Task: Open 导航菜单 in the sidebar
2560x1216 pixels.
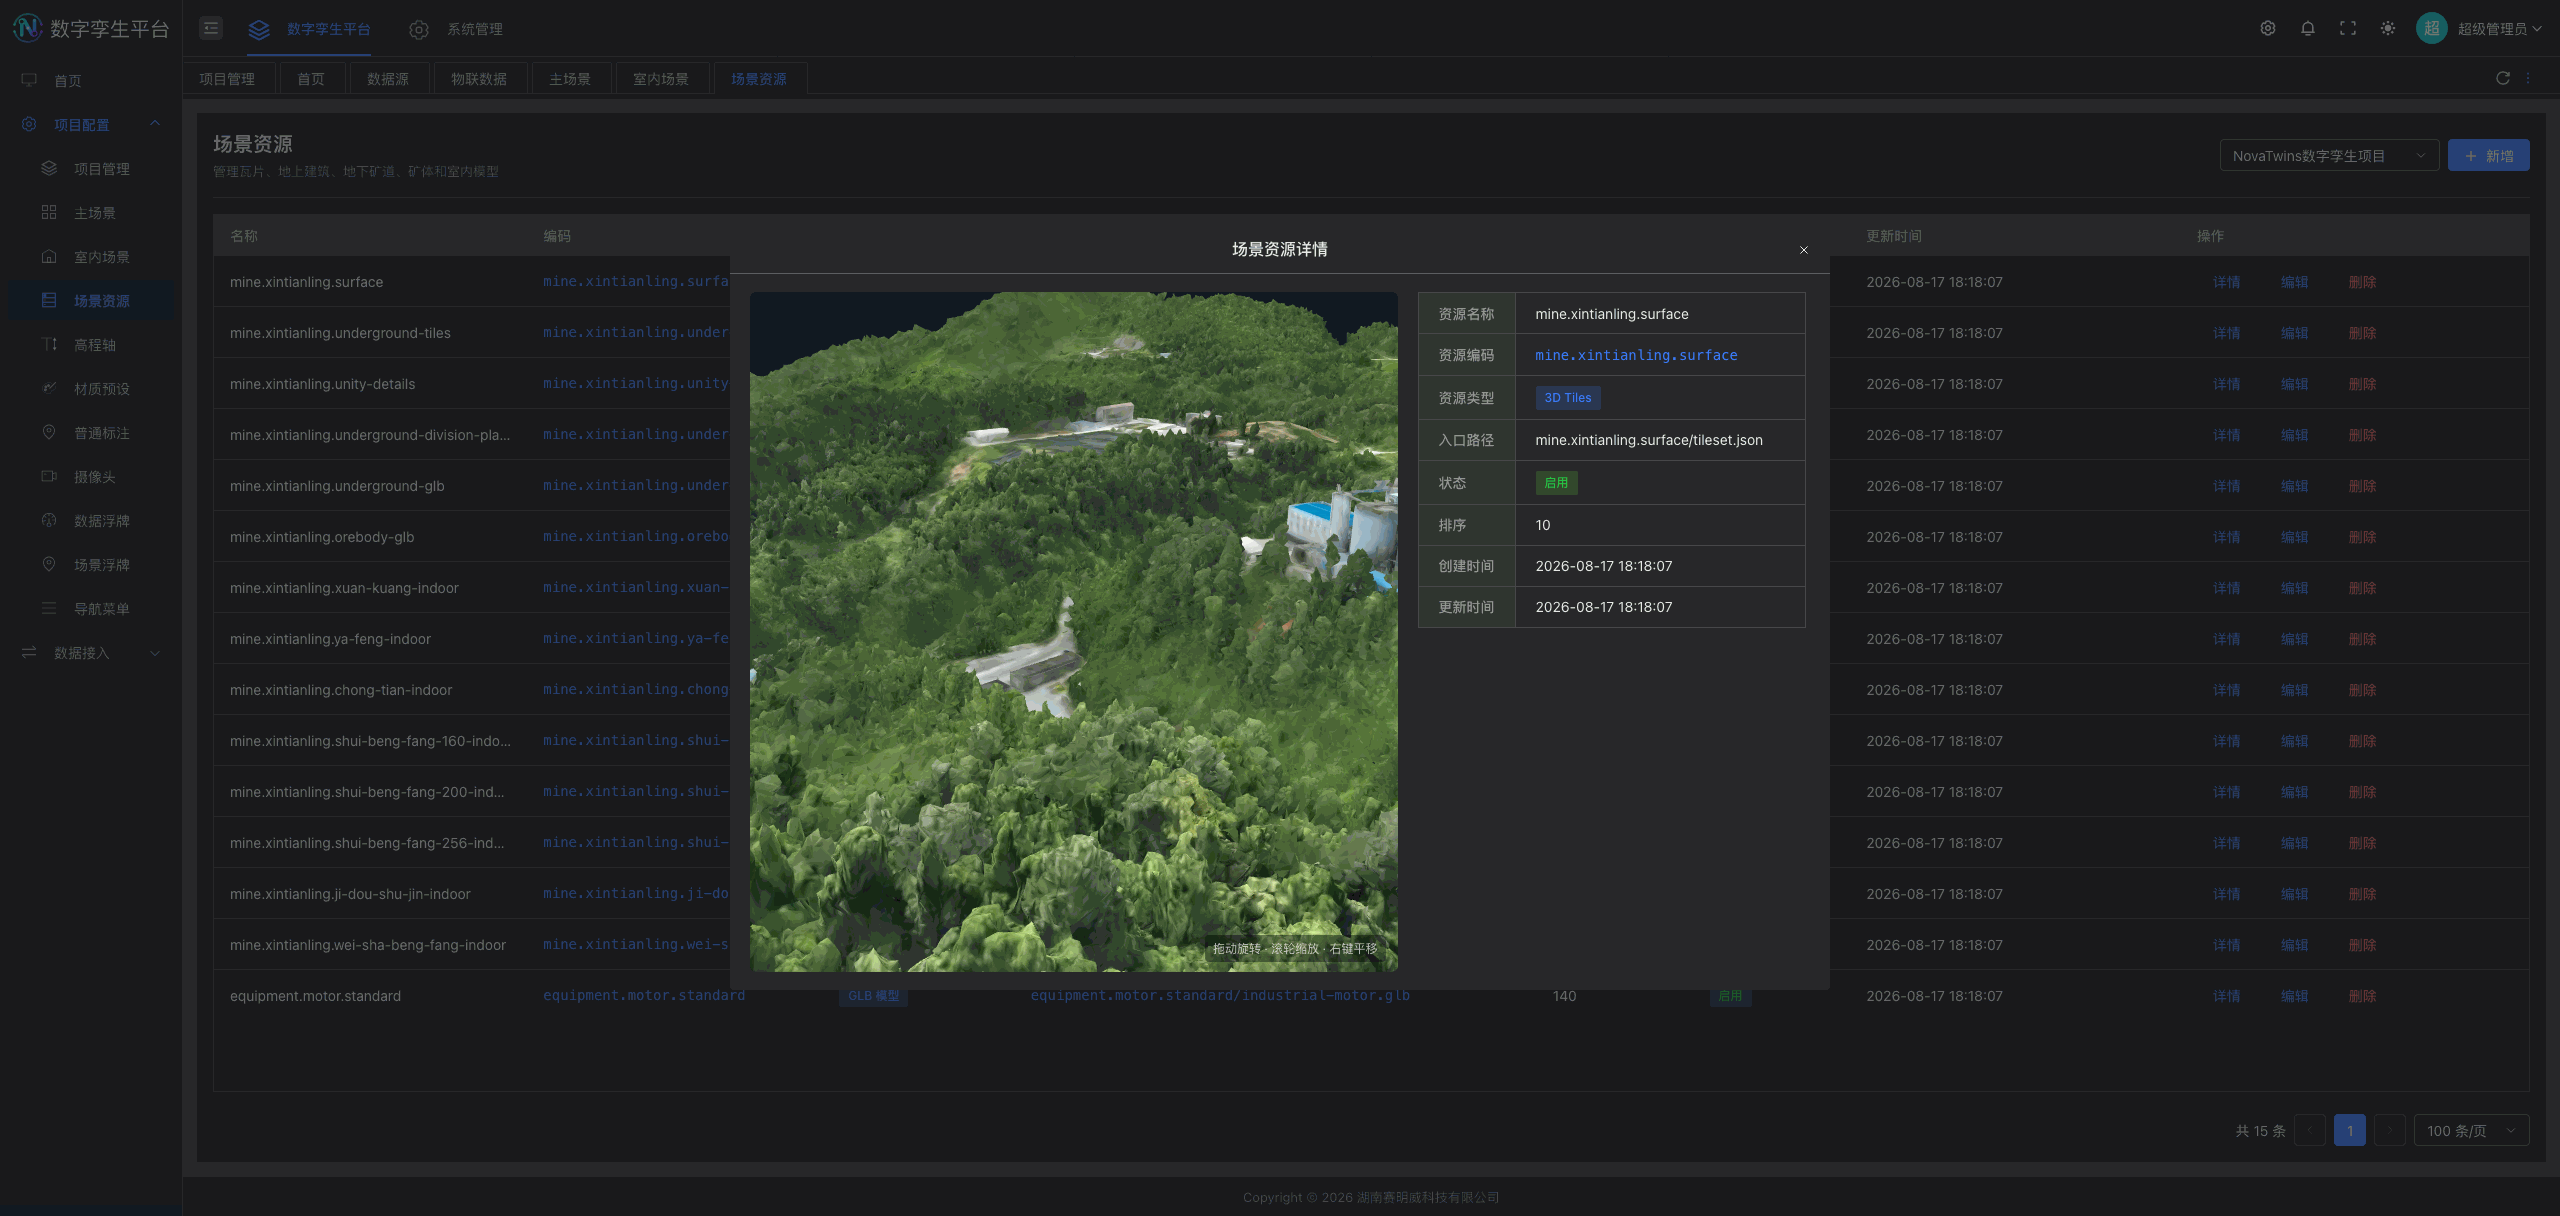Action: pyautogui.click(x=91, y=608)
